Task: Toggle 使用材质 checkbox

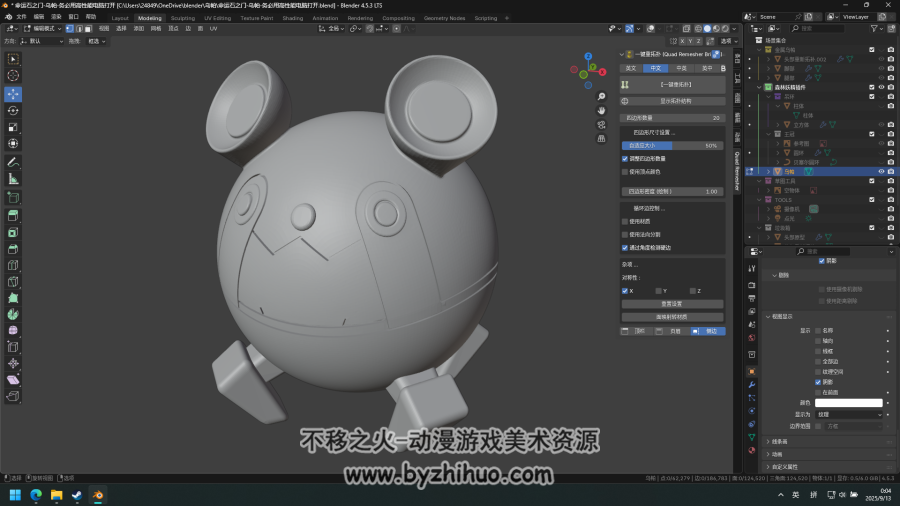Action: tap(625, 221)
